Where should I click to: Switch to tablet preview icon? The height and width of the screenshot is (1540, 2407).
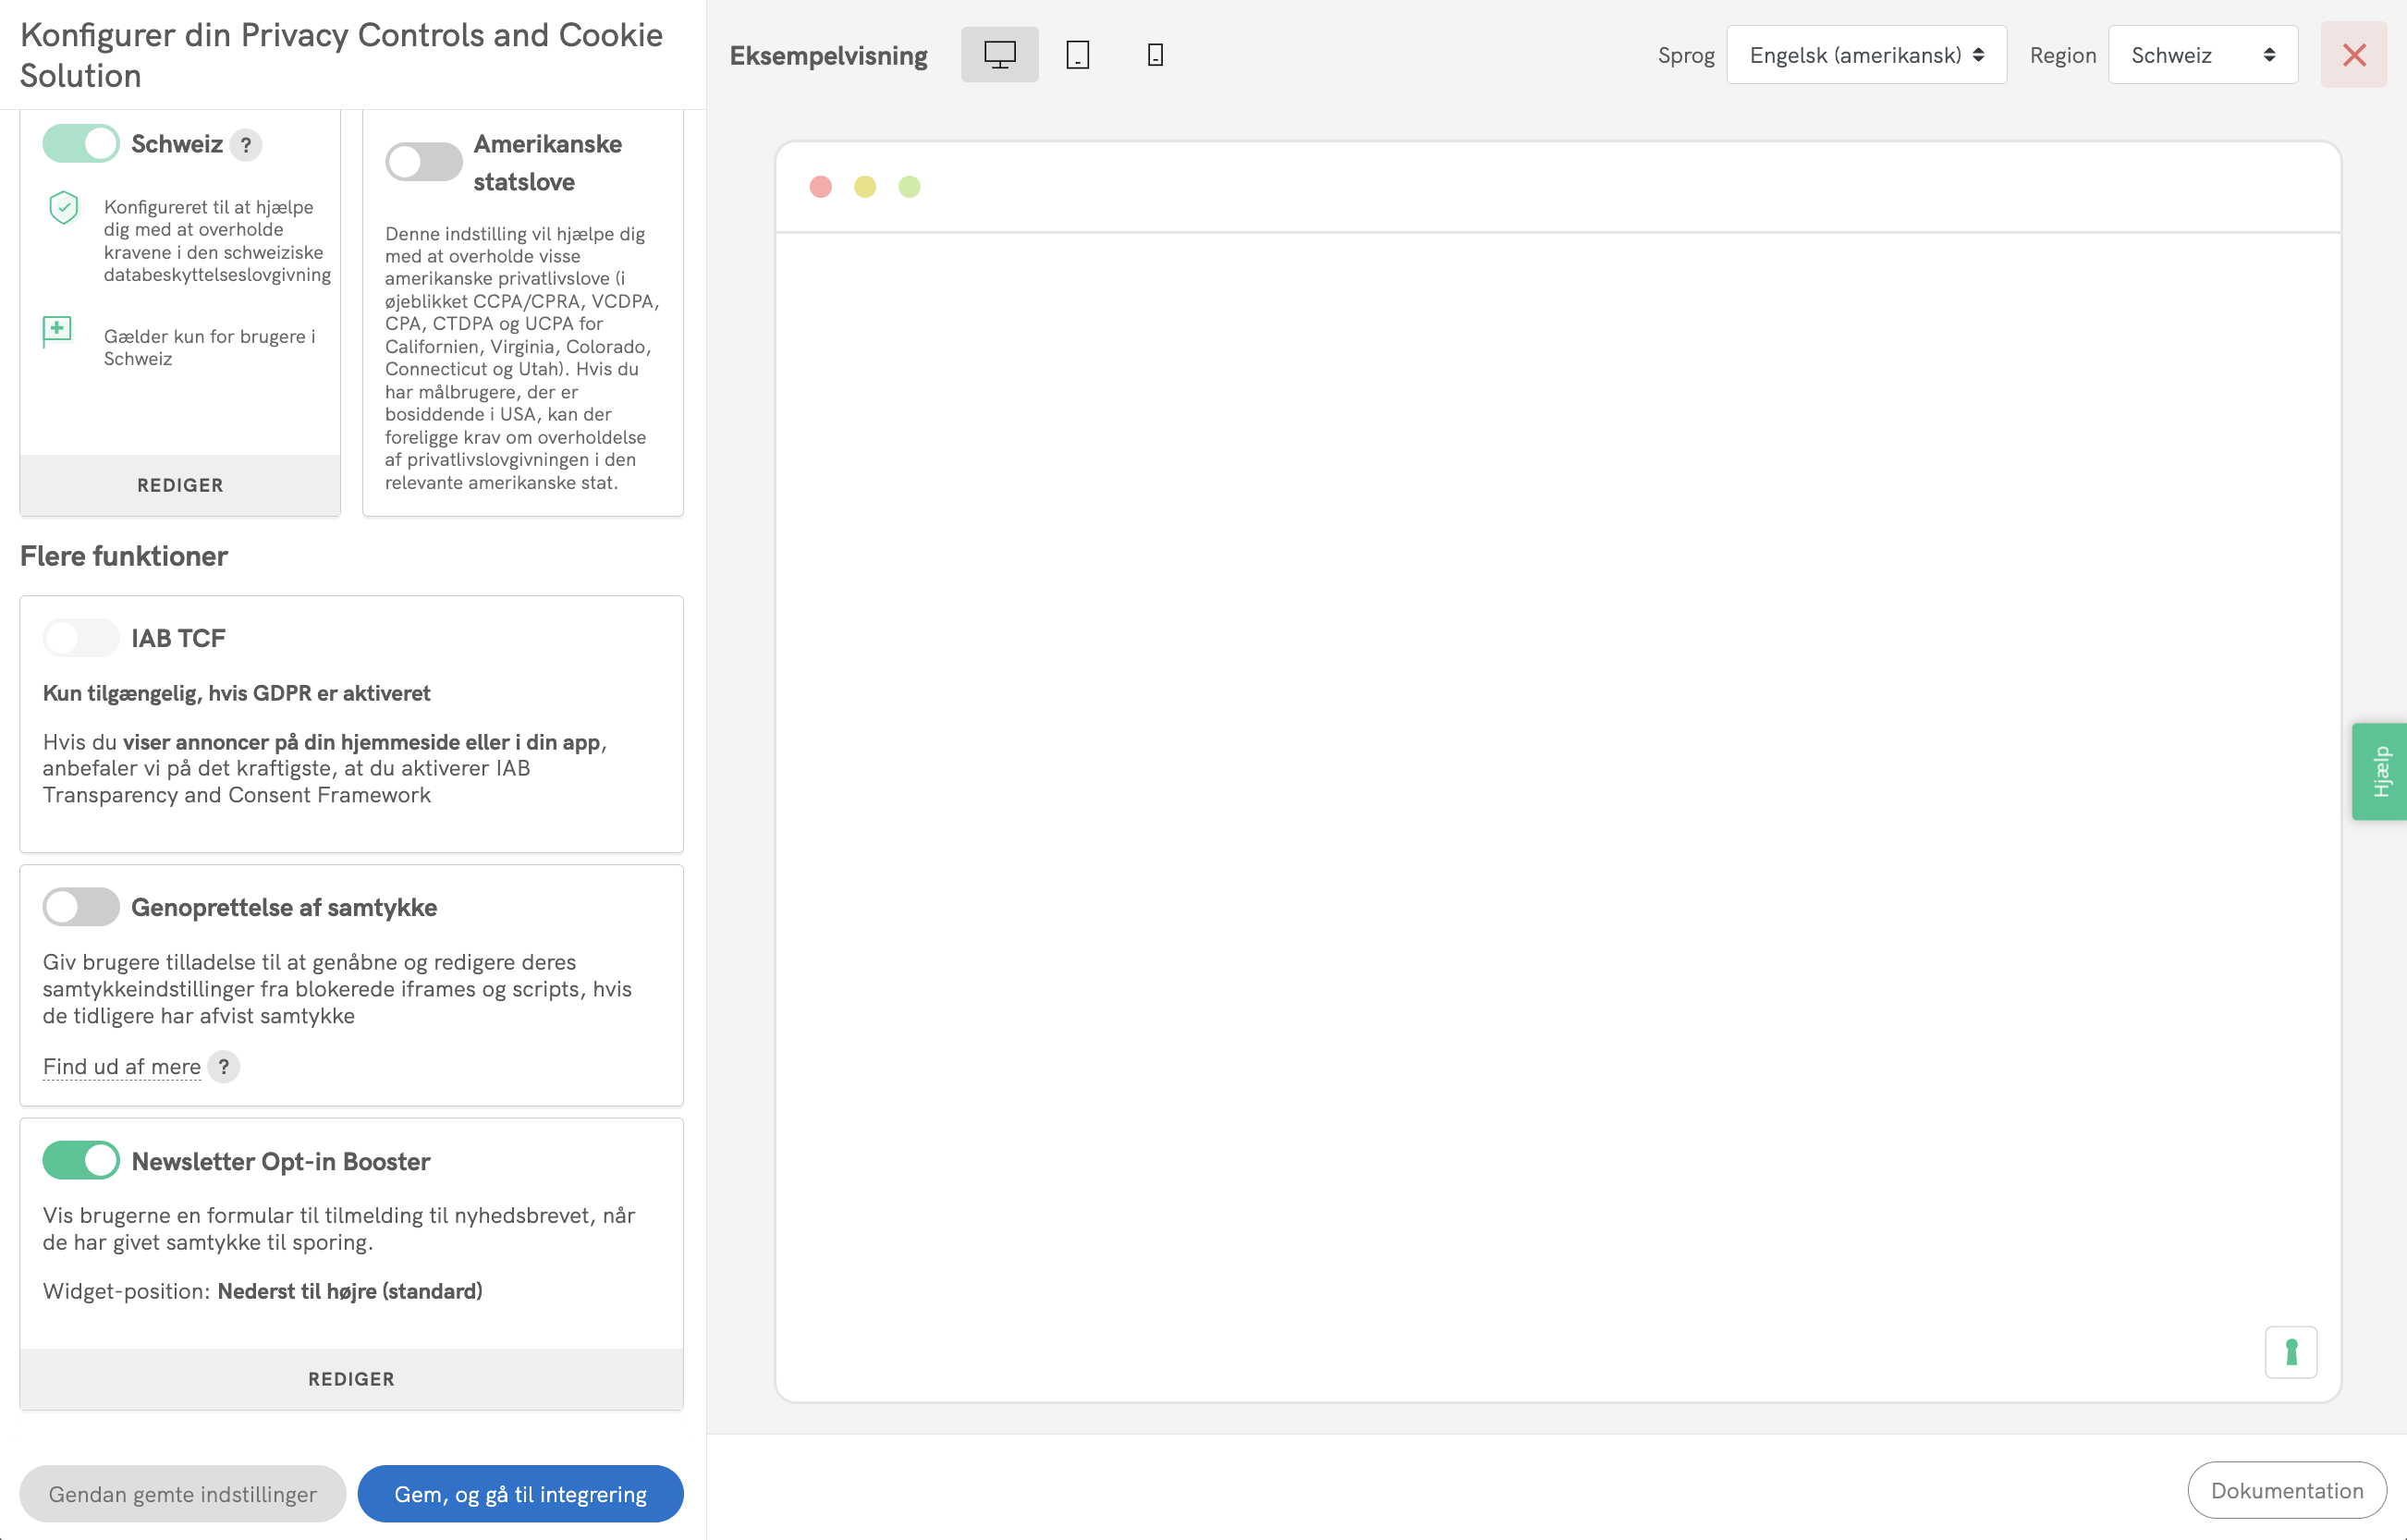(x=1077, y=55)
